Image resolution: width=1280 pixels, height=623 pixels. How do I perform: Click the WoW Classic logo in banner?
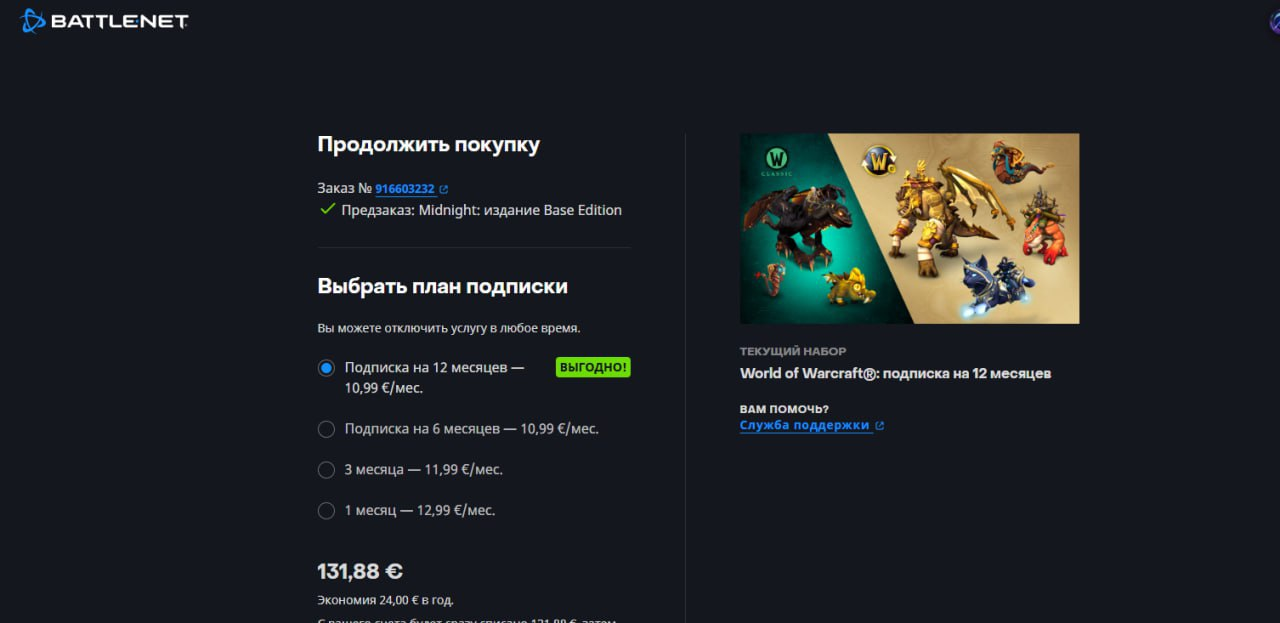(x=778, y=160)
